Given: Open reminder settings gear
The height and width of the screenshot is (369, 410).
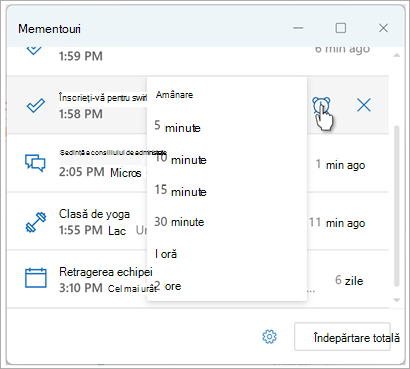Looking at the screenshot, I should point(269,337).
